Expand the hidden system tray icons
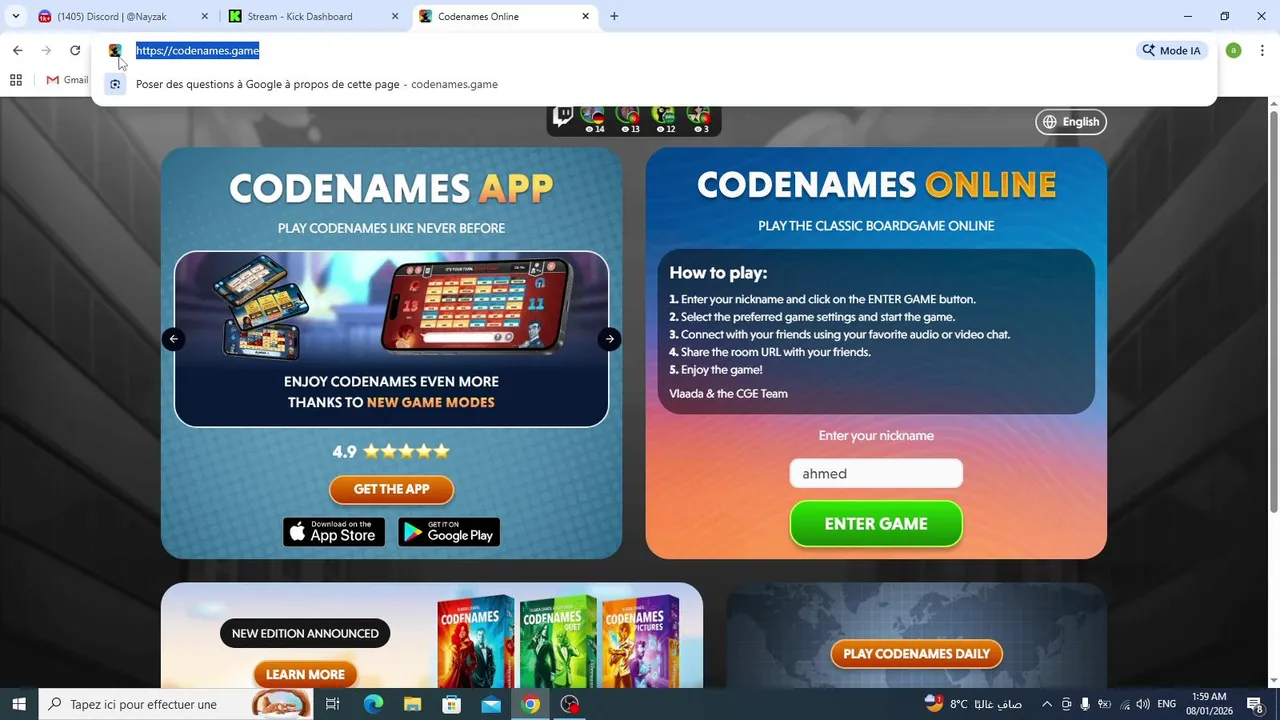This screenshot has width=1280, height=720. click(1047, 704)
